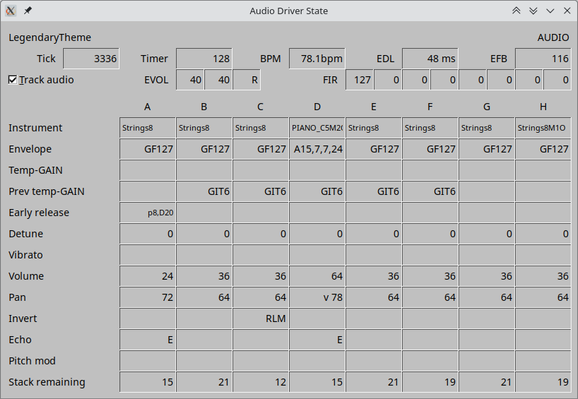Viewport: 578px width, 399px height.
Task: Click the Temp-GAIN row label
Action: point(36,170)
